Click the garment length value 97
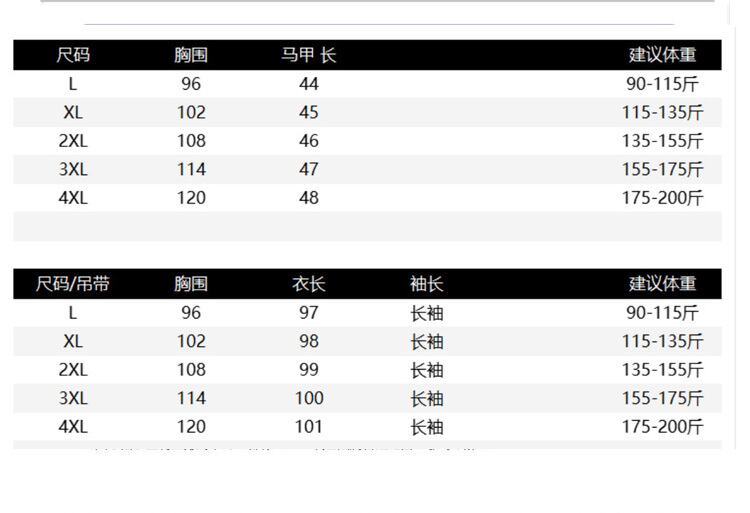750x513 pixels. tap(308, 313)
